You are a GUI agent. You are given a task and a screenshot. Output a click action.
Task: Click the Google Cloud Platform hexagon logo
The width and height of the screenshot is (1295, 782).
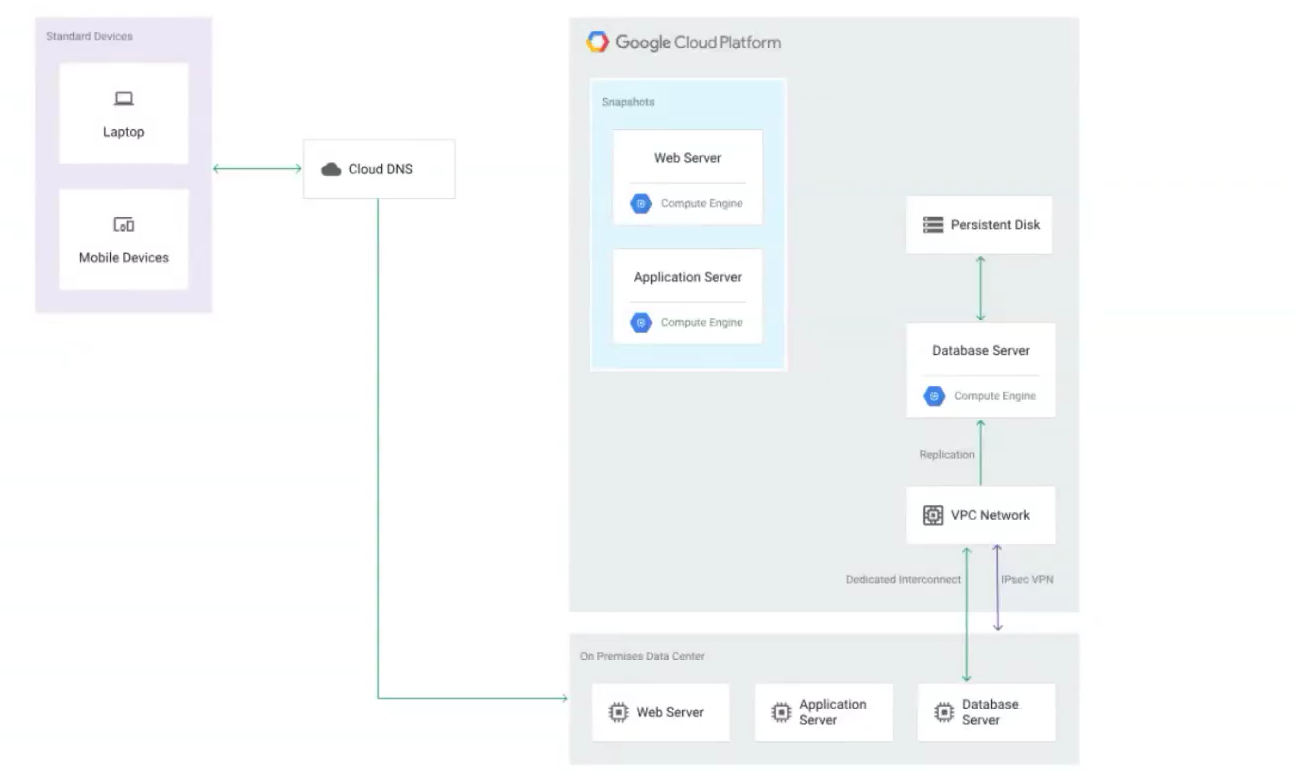point(597,42)
